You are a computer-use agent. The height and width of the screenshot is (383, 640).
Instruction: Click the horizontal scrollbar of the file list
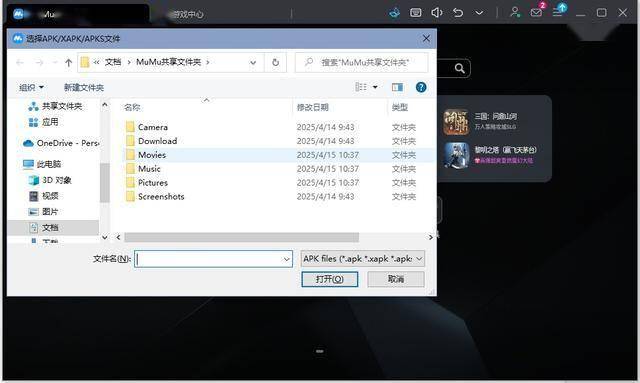pyautogui.click(x=241, y=237)
